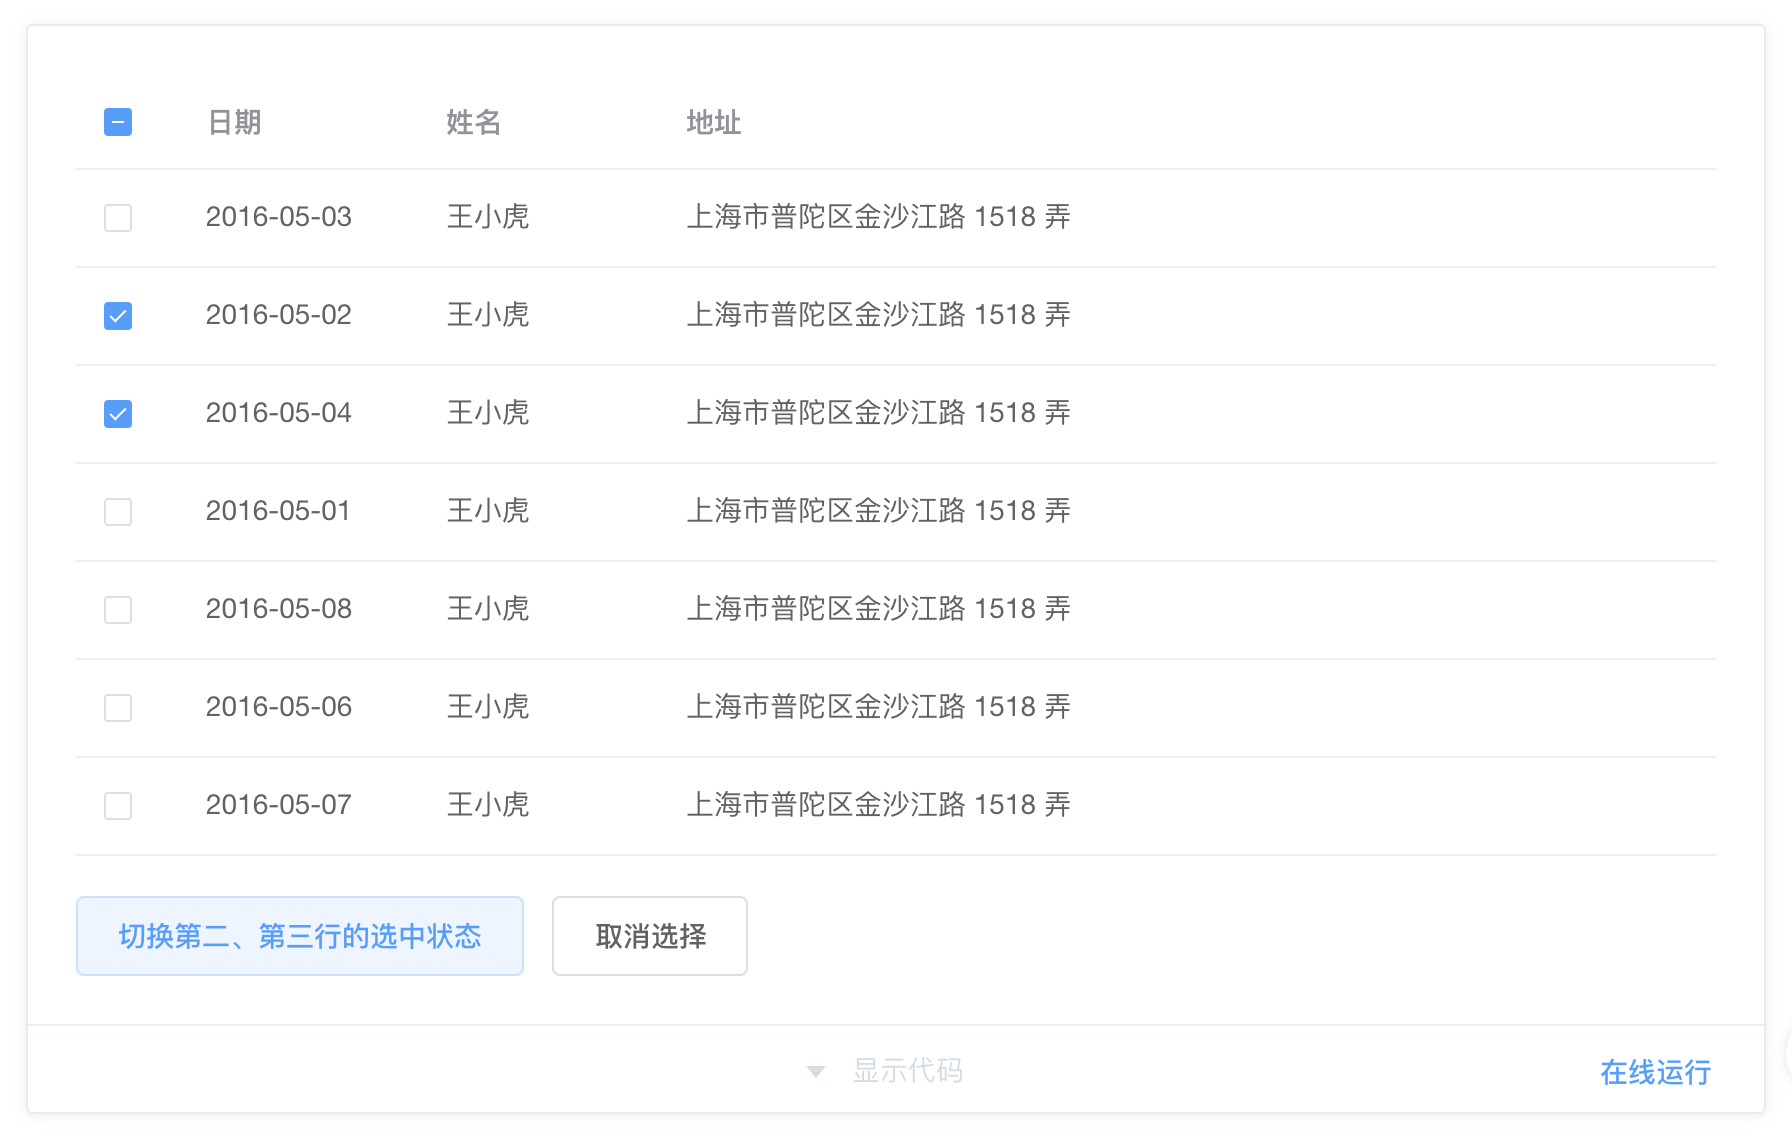Click the 取消选择 button
The width and height of the screenshot is (1792, 1140).
[650, 936]
